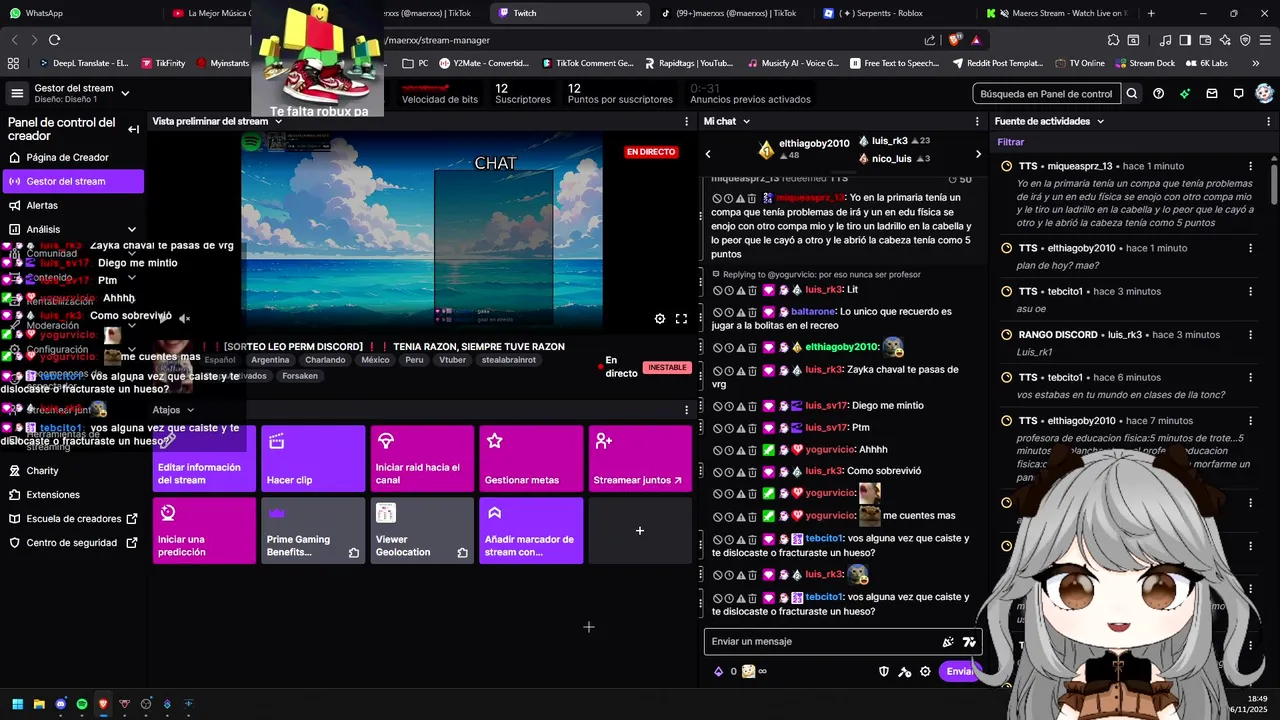Open Escuela de creadores link
The width and height of the screenshot is (1280, 720).
(72, 519)
